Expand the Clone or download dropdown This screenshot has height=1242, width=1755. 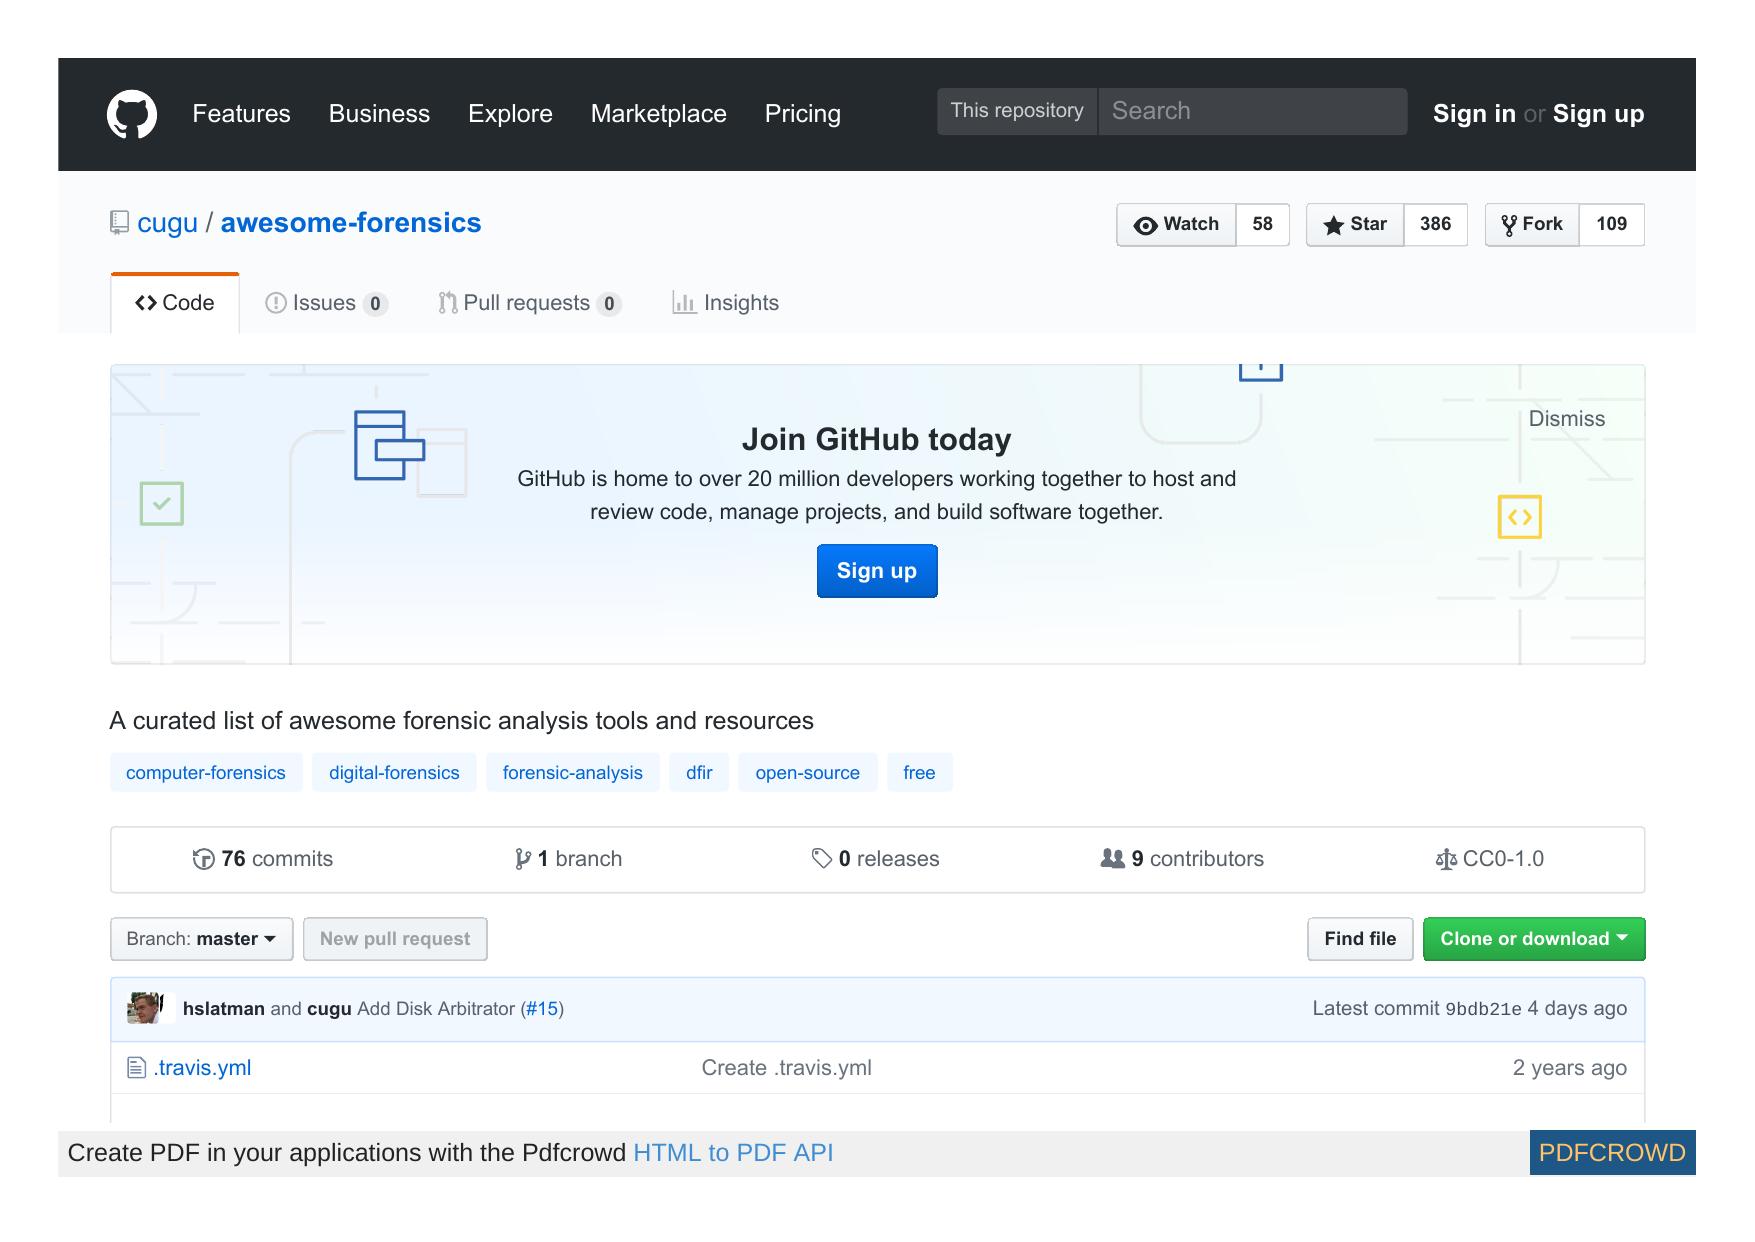click(x=1533, y=938)
